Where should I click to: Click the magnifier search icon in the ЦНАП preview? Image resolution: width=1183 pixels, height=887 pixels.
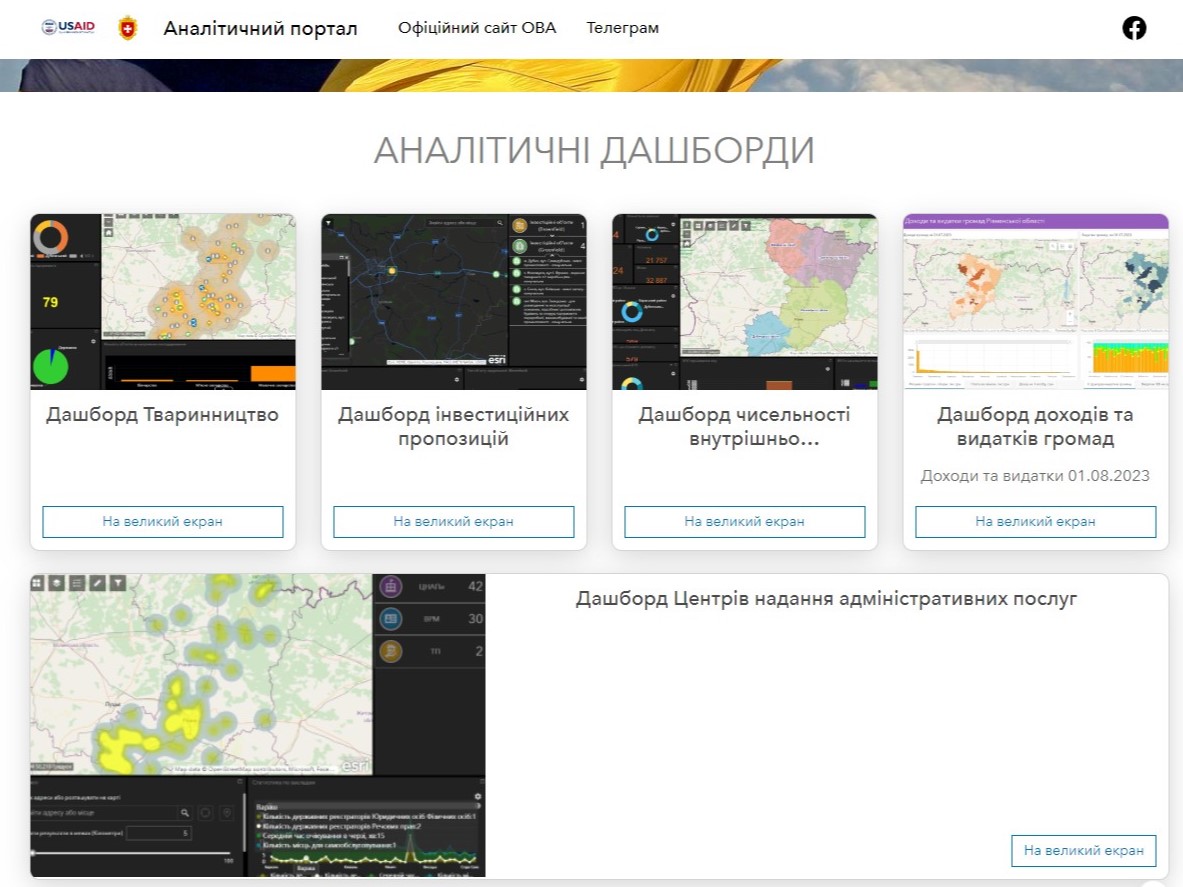point(184,814)
